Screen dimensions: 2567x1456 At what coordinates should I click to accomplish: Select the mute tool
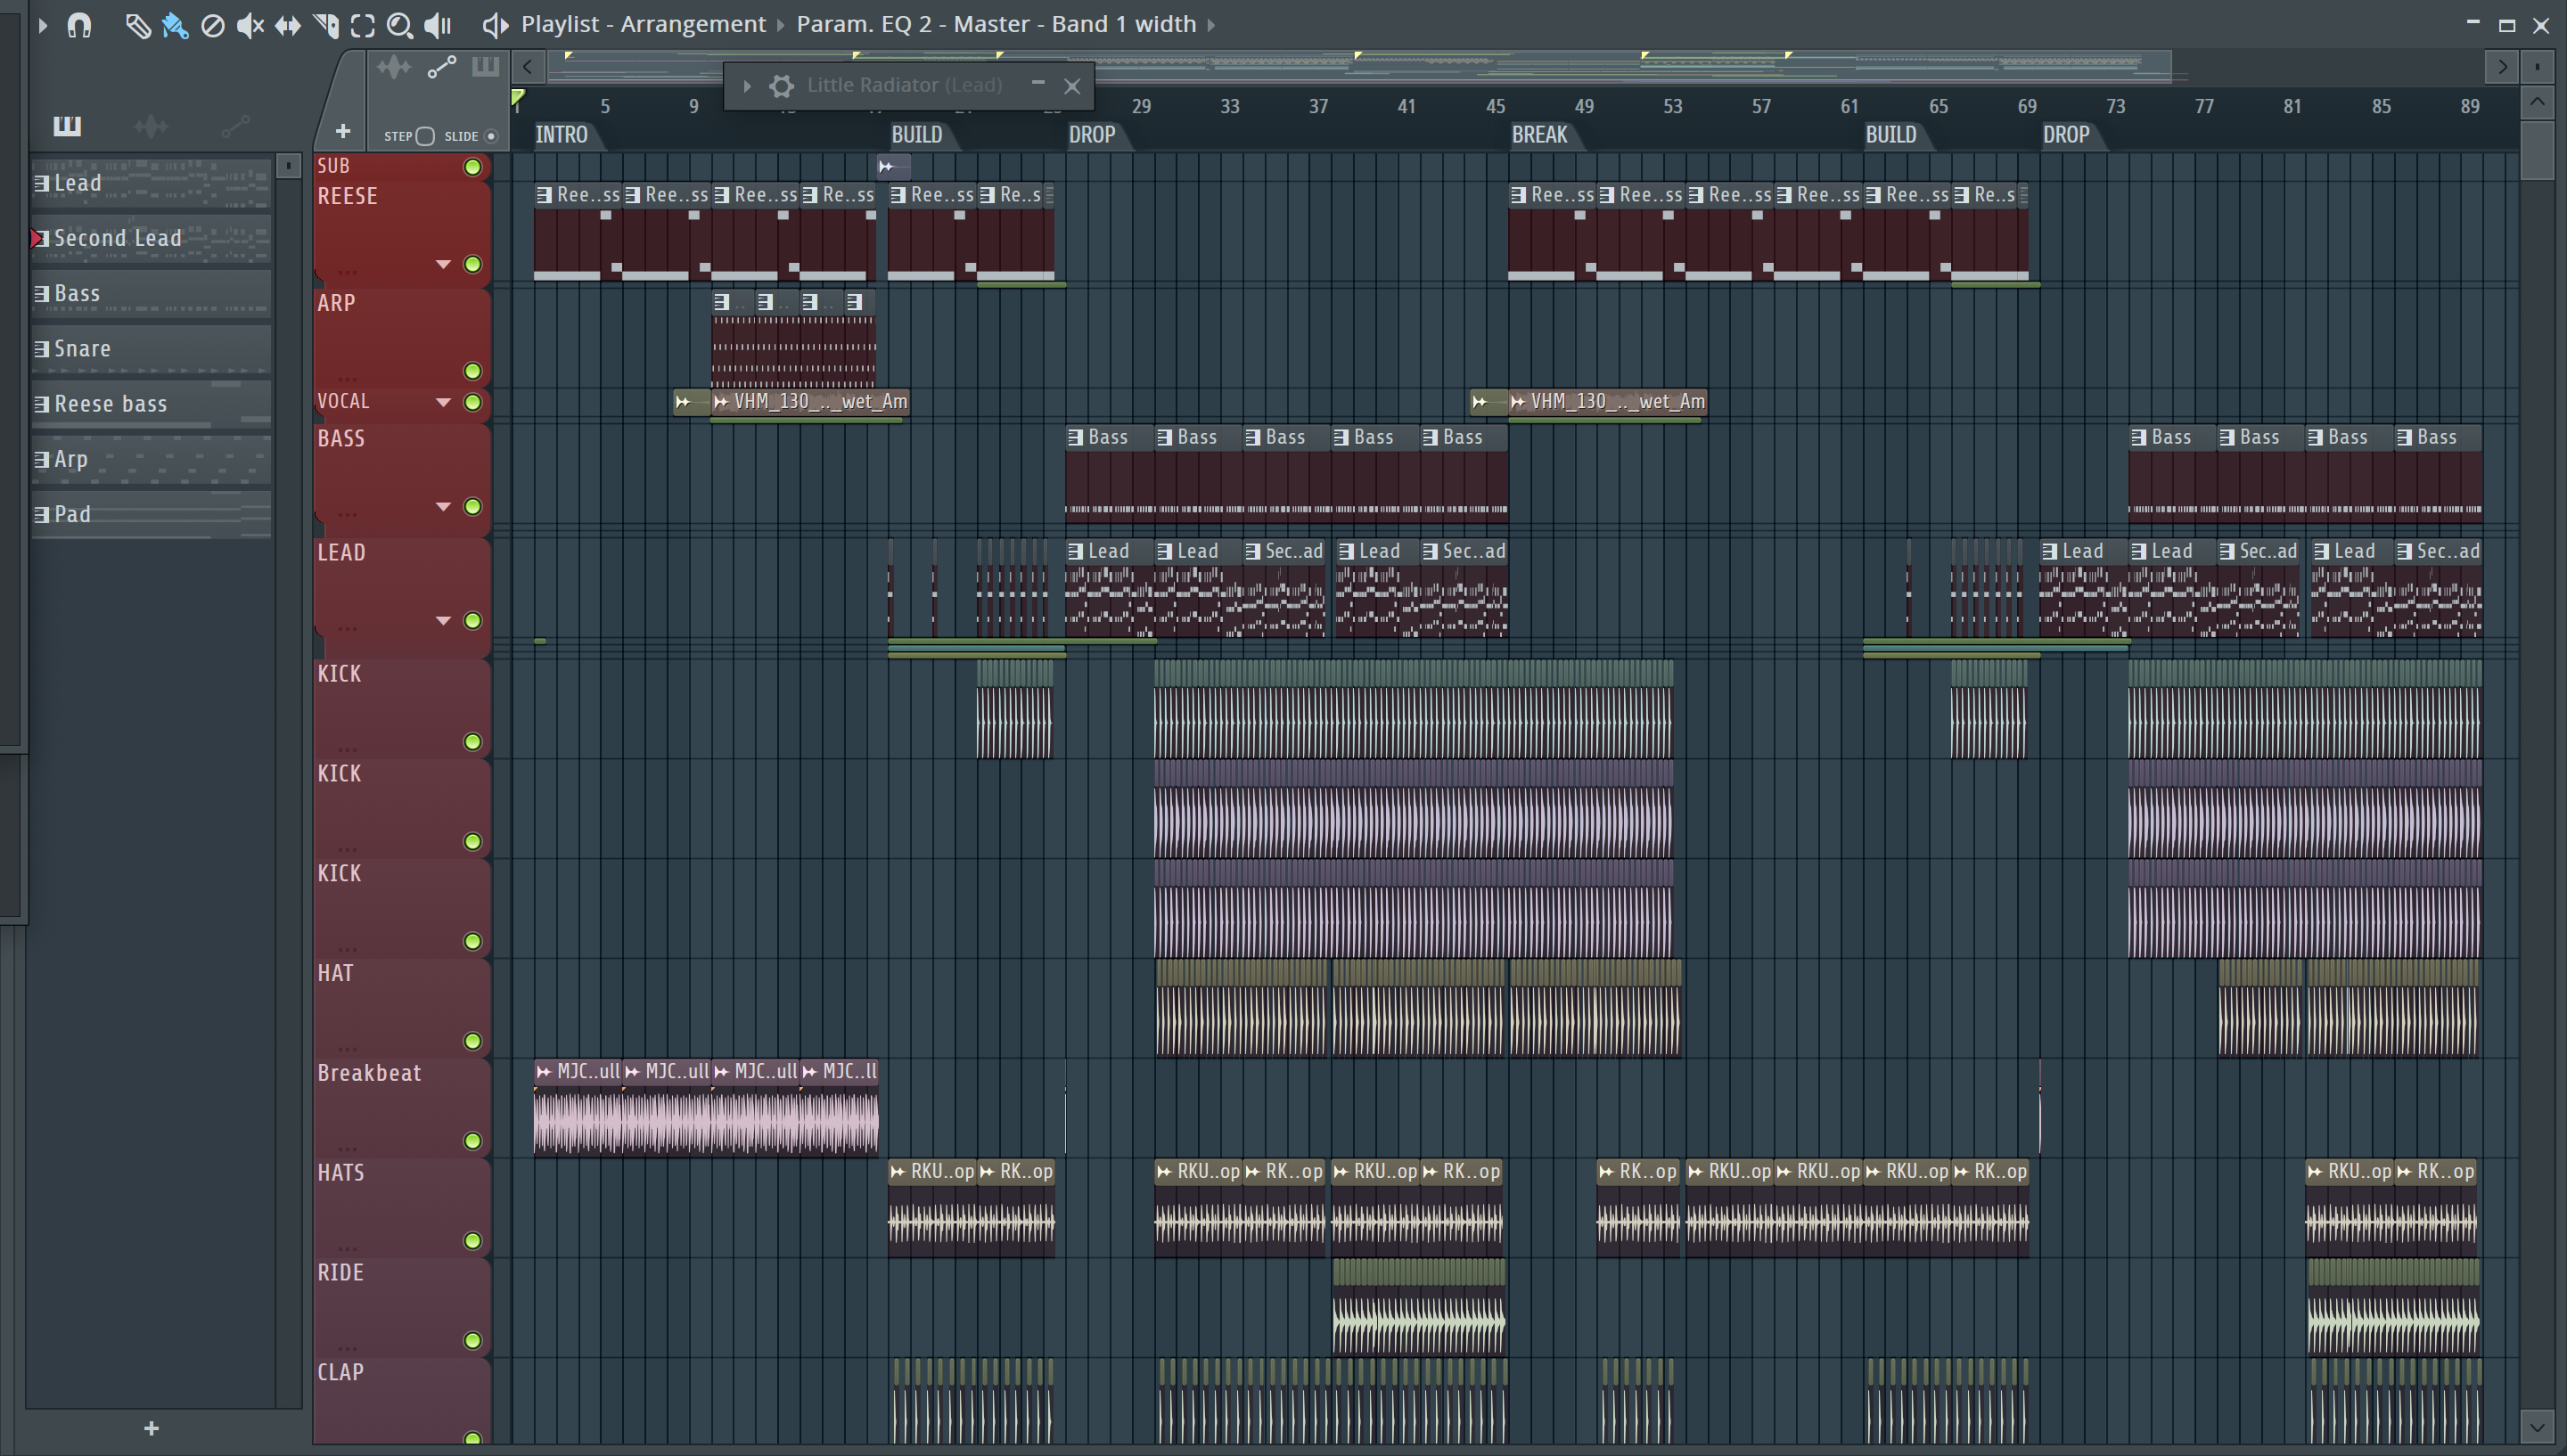250,25
